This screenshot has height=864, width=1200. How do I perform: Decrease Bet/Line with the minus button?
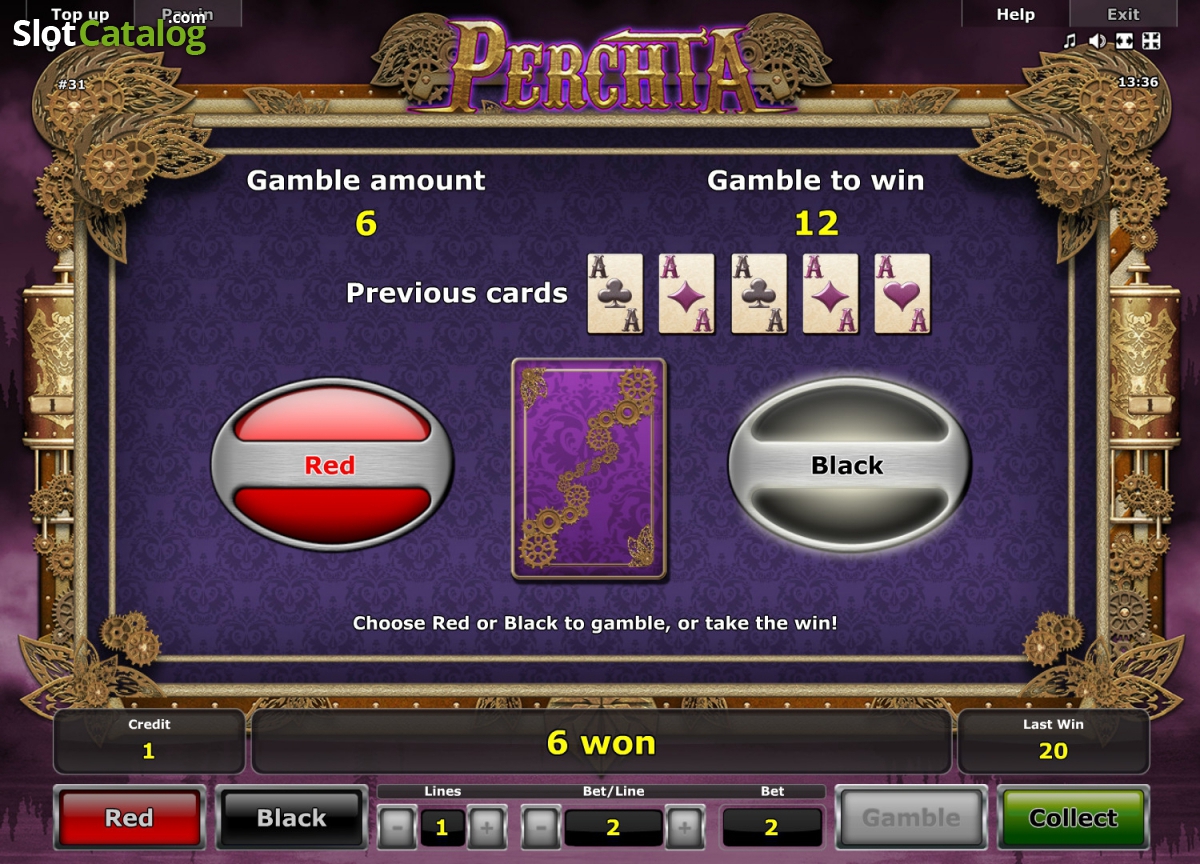[541, 827]
